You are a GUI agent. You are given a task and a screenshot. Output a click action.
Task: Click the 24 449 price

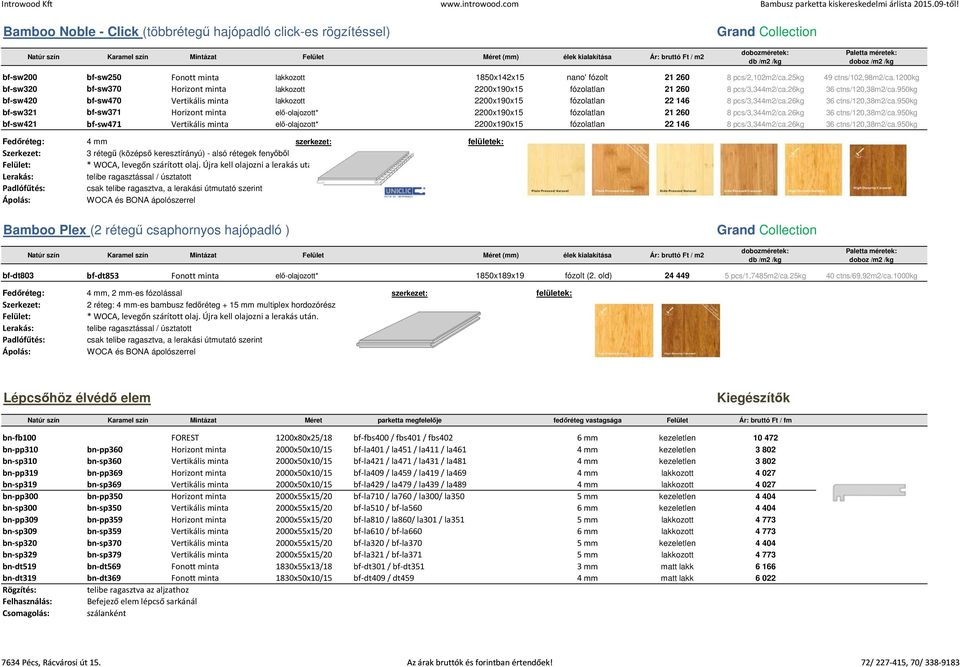coord(677,276)
